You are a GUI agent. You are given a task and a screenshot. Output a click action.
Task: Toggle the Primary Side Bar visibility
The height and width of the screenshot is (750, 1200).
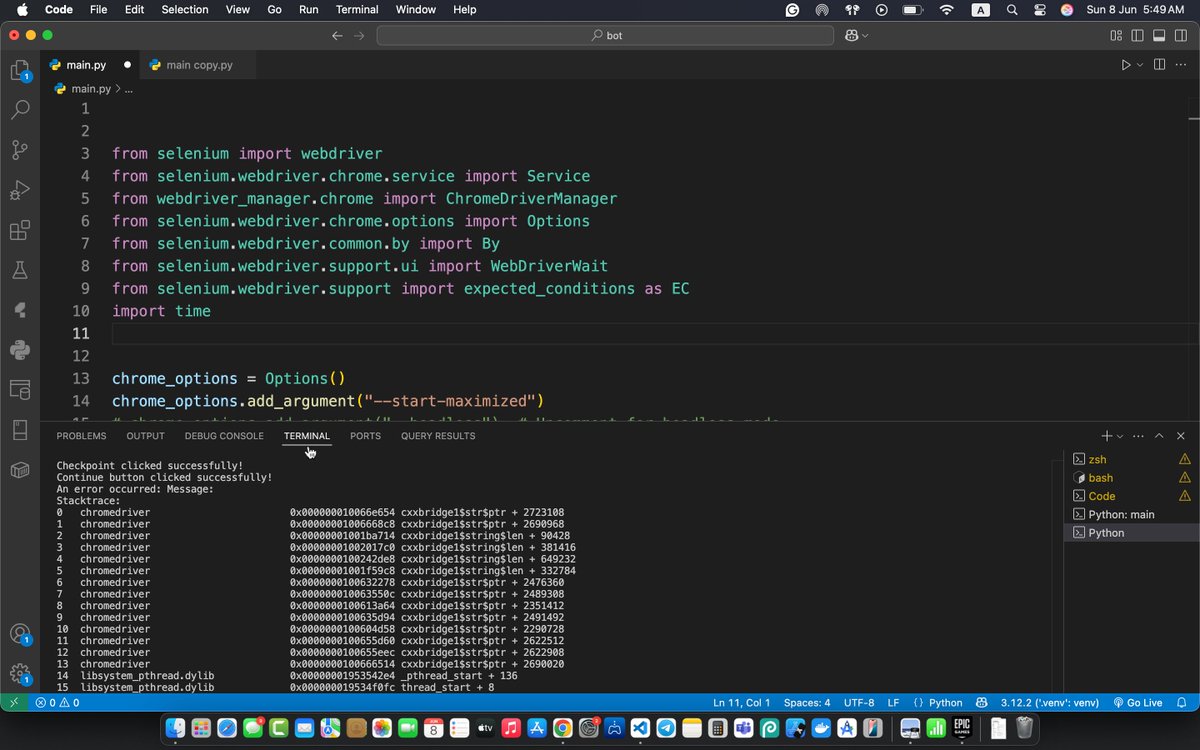point(1138,35)
